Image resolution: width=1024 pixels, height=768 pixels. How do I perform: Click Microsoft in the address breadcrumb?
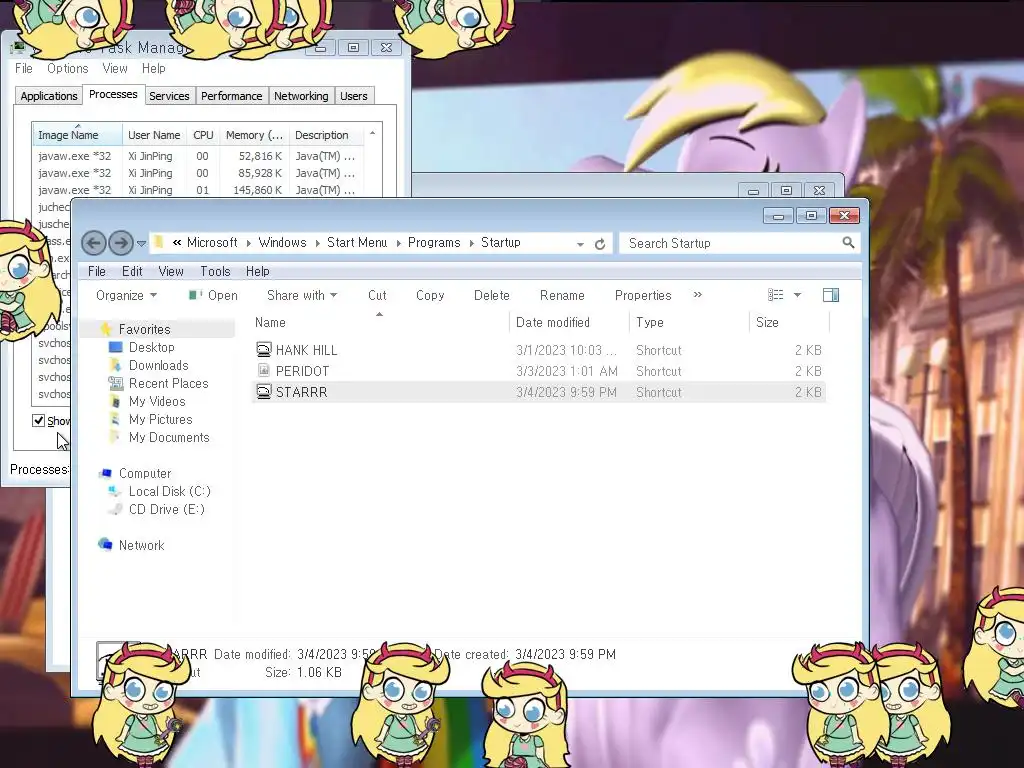point(212,242)
